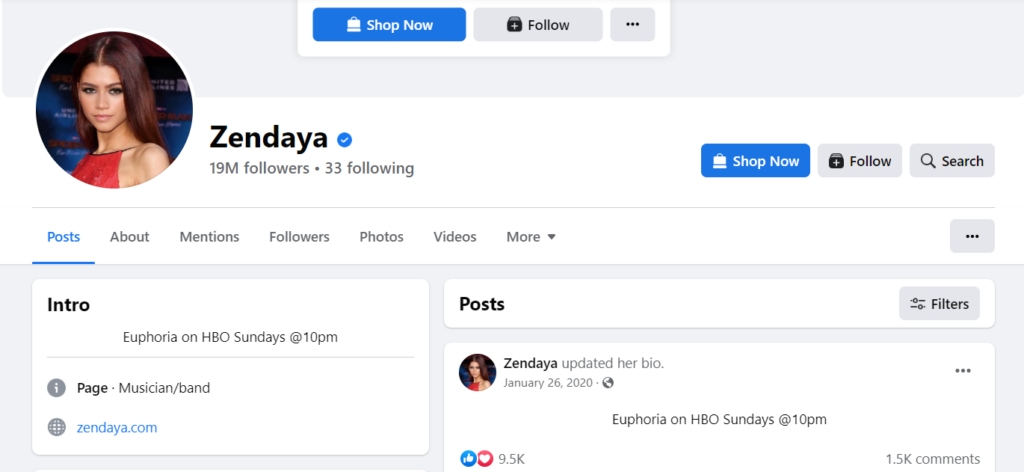The height and width of the screenshot is (472, 1024).
Task: Click the three-dot menu on the bio post
Action: pyautogui.click(x=963, y=371)
